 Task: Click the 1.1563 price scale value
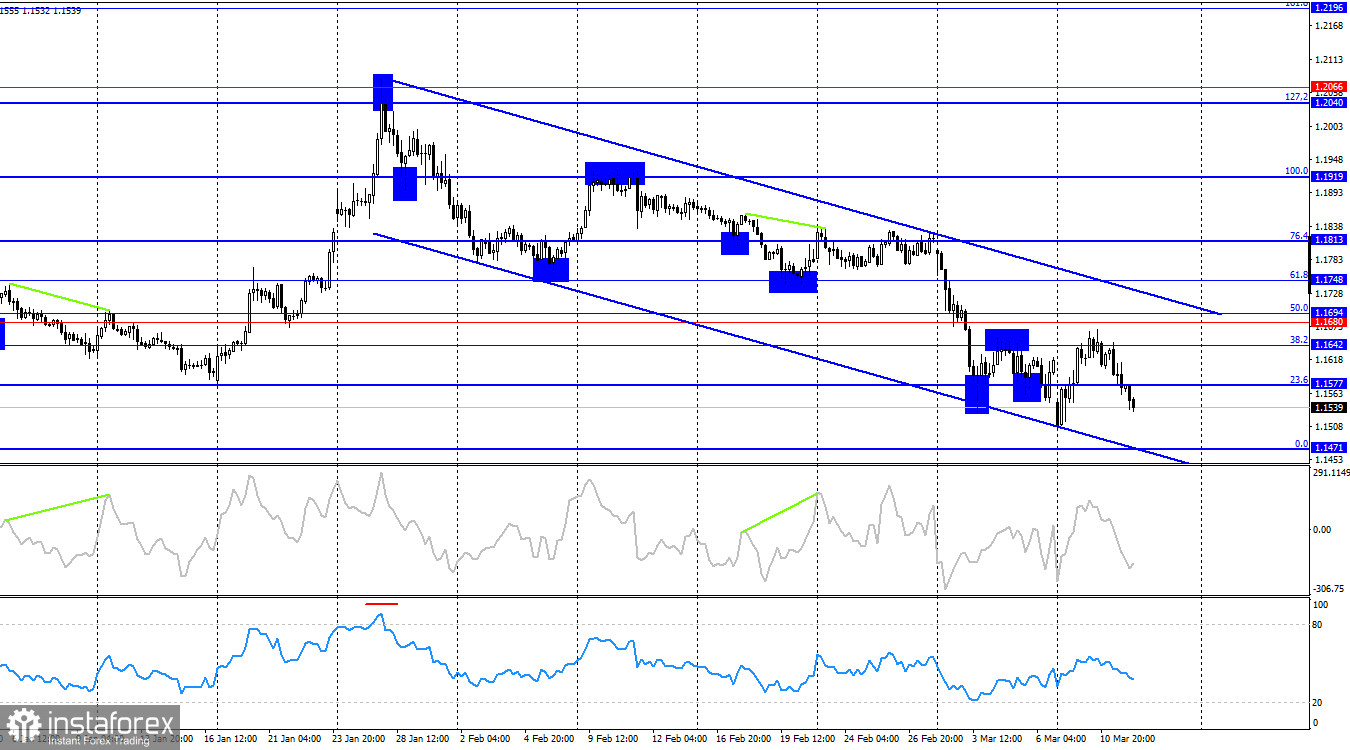1329,394
